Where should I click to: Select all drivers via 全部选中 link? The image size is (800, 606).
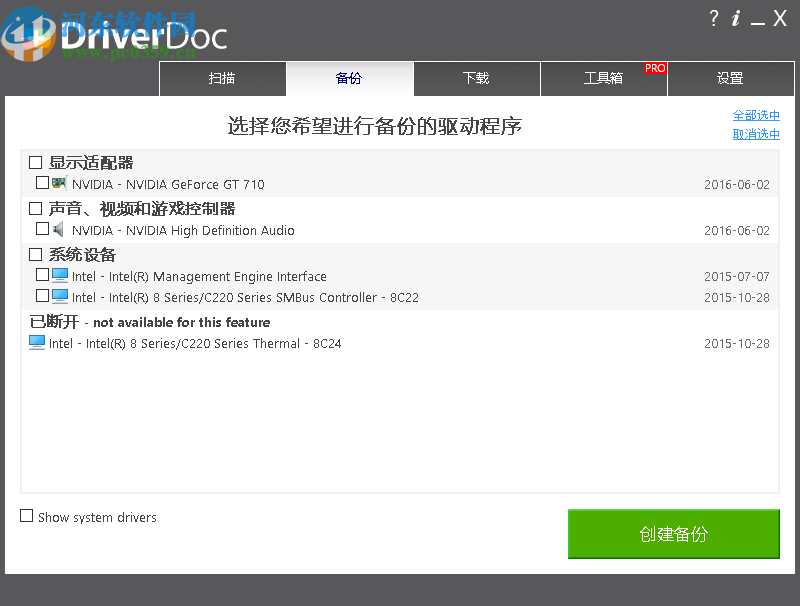pos(755,115)
